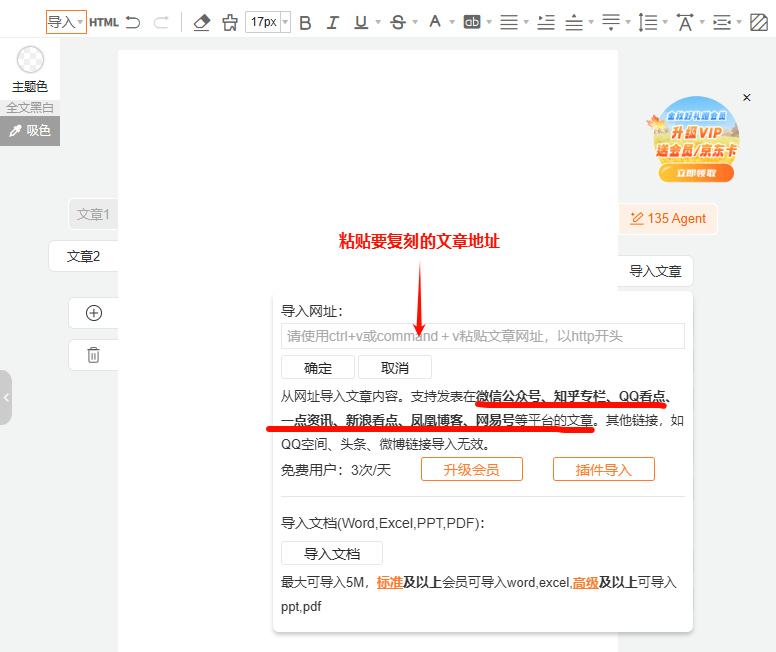Toggle italic text formatting
The width and height of the screenshot is (776, 652).
(333, 22)
